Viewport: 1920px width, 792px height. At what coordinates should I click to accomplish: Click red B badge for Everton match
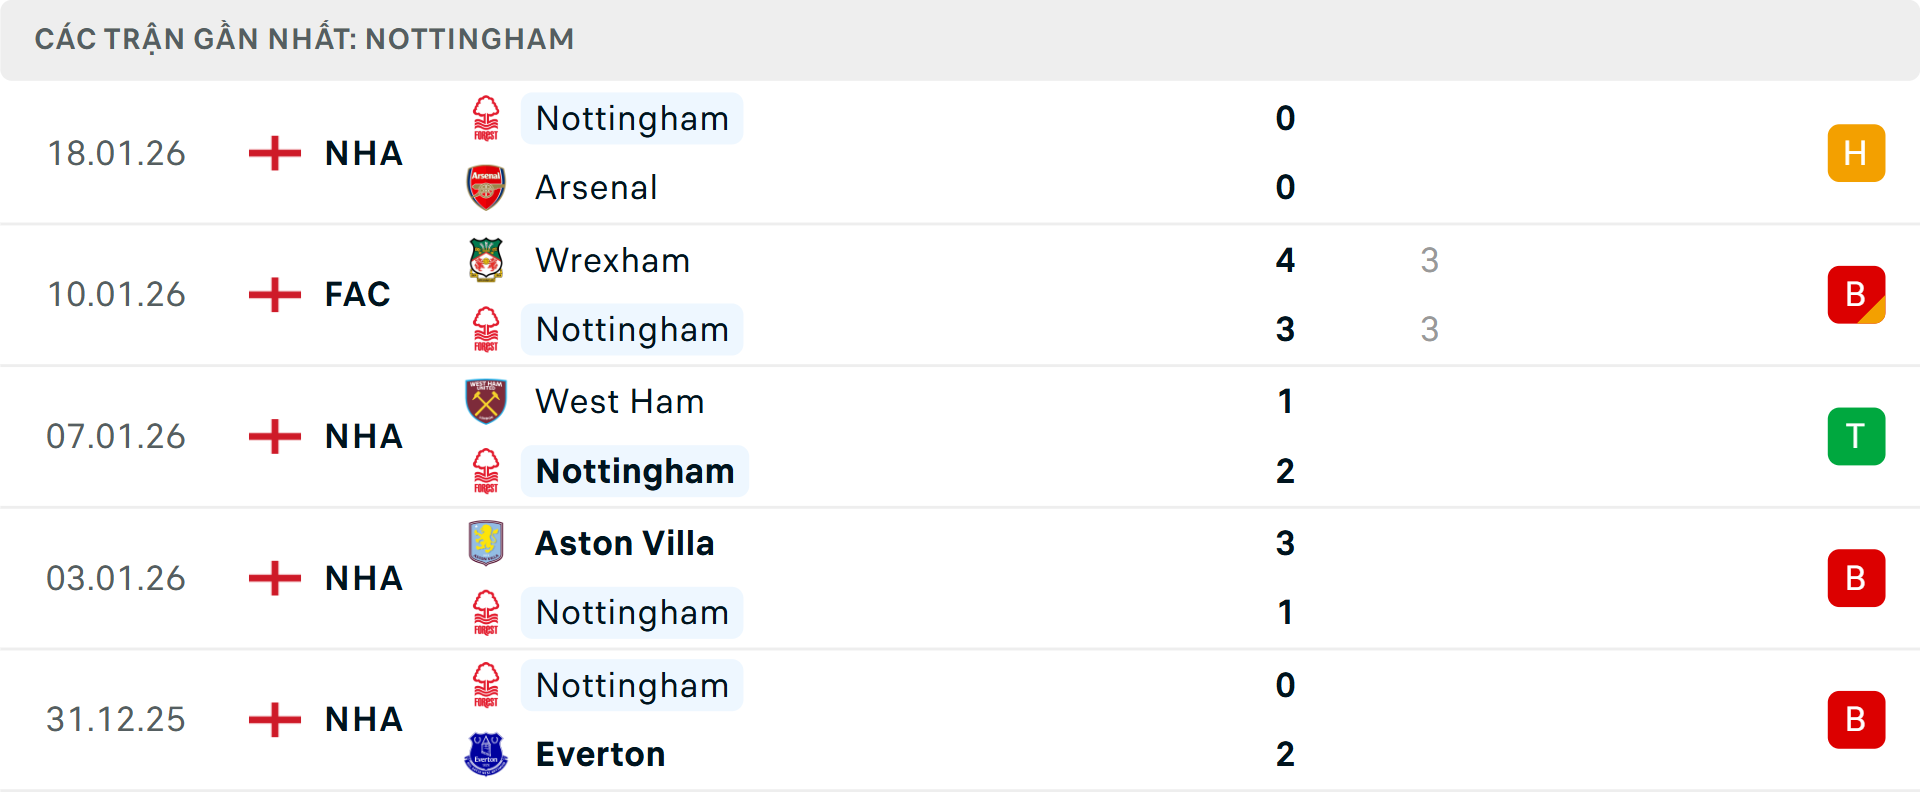coord(1856,720)
